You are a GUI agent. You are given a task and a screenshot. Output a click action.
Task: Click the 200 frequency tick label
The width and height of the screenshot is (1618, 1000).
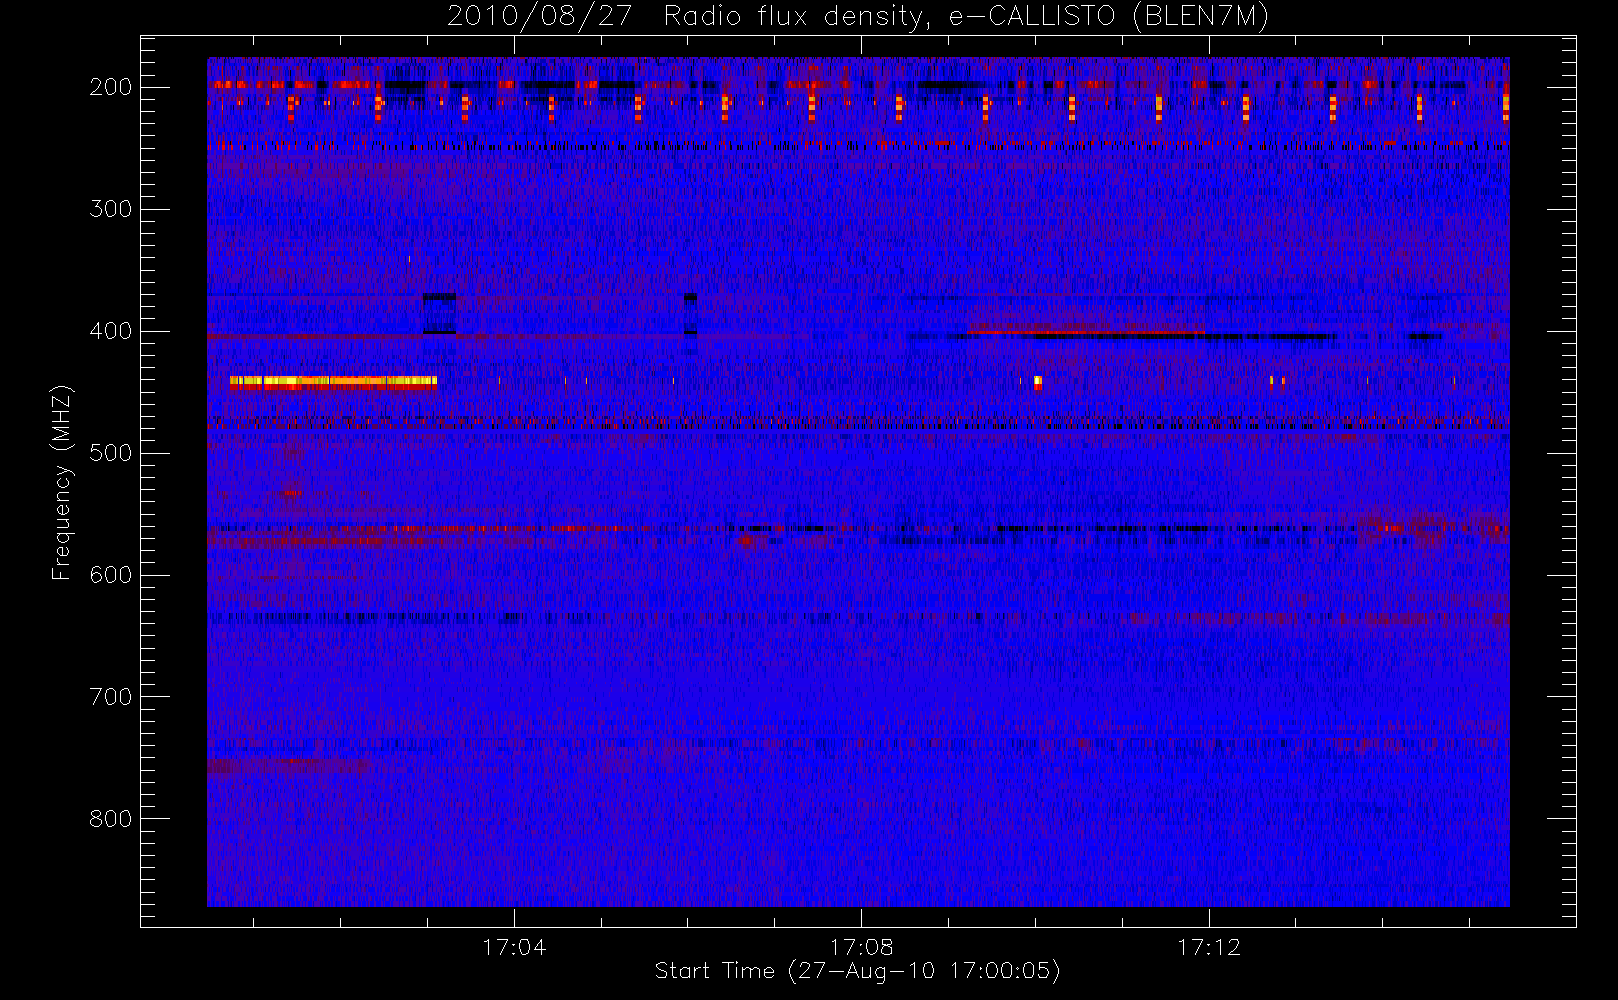tap(111, 87)
